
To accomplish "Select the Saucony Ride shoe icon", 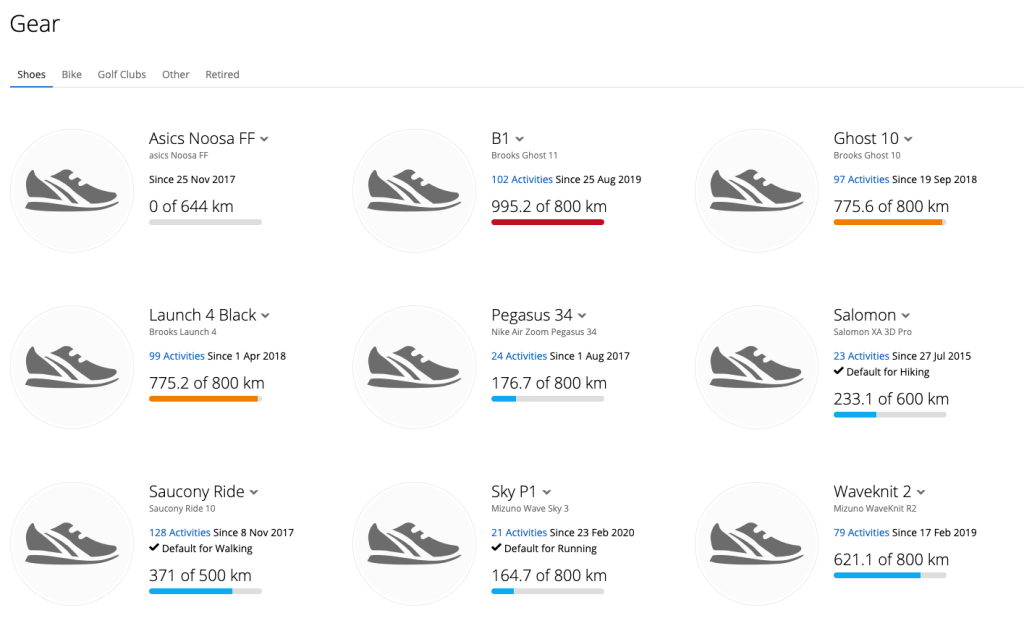I will click(70, 542).
